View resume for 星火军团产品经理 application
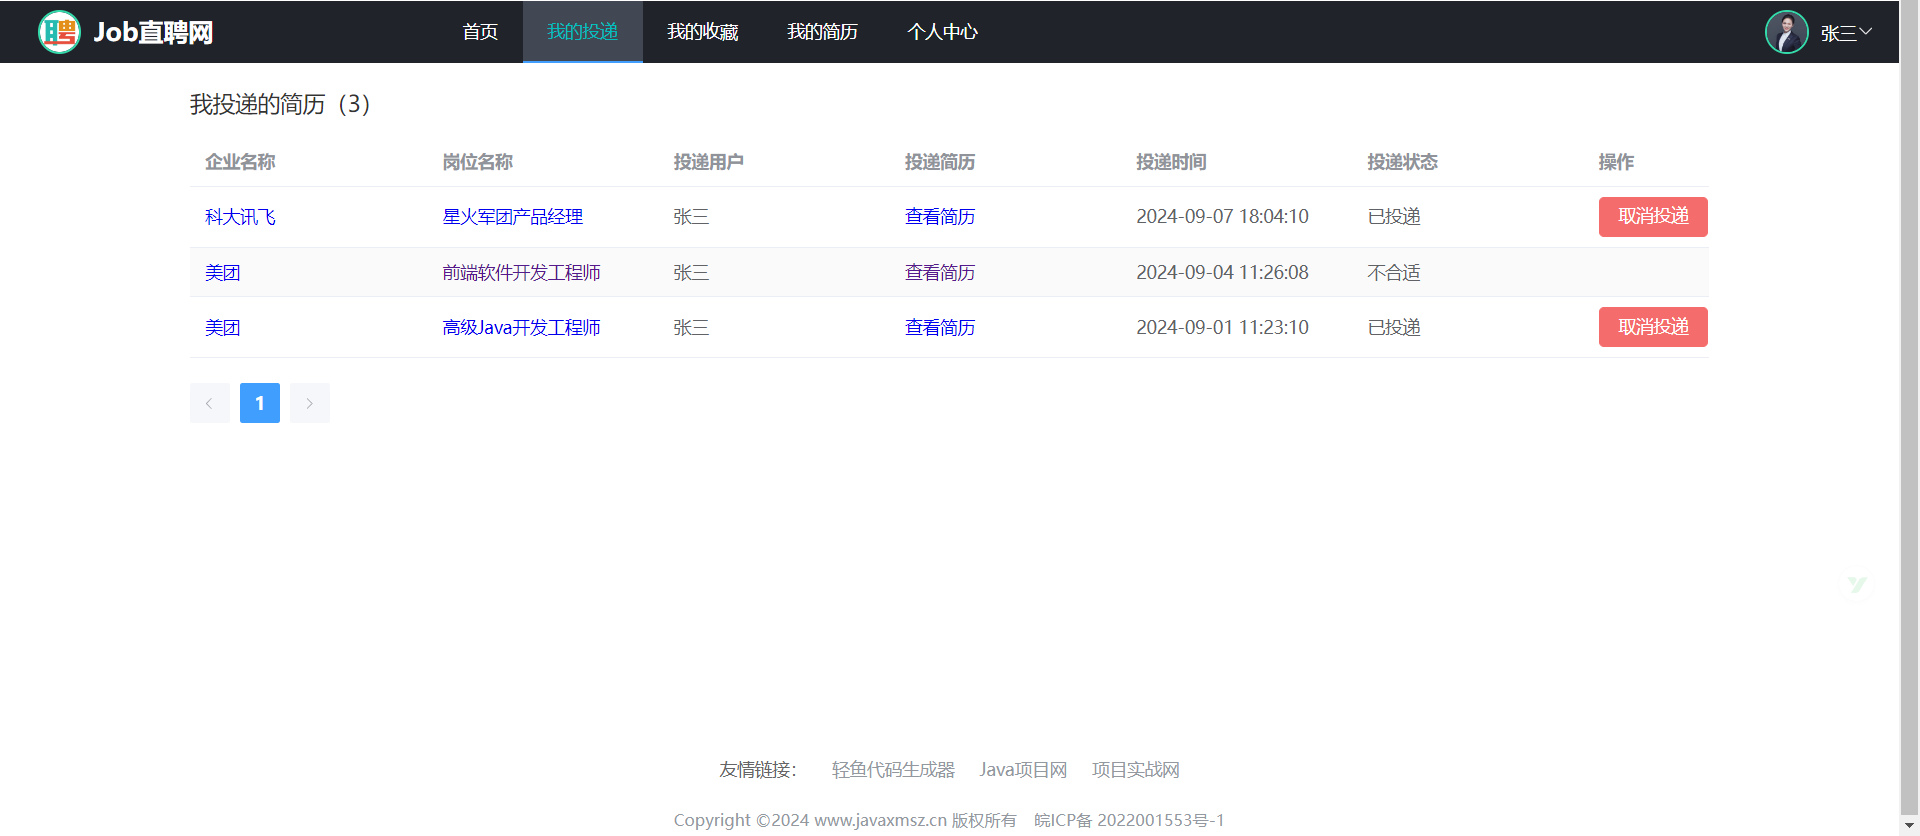Screen dimensions: 1920x836 click(x=940, y=217)
